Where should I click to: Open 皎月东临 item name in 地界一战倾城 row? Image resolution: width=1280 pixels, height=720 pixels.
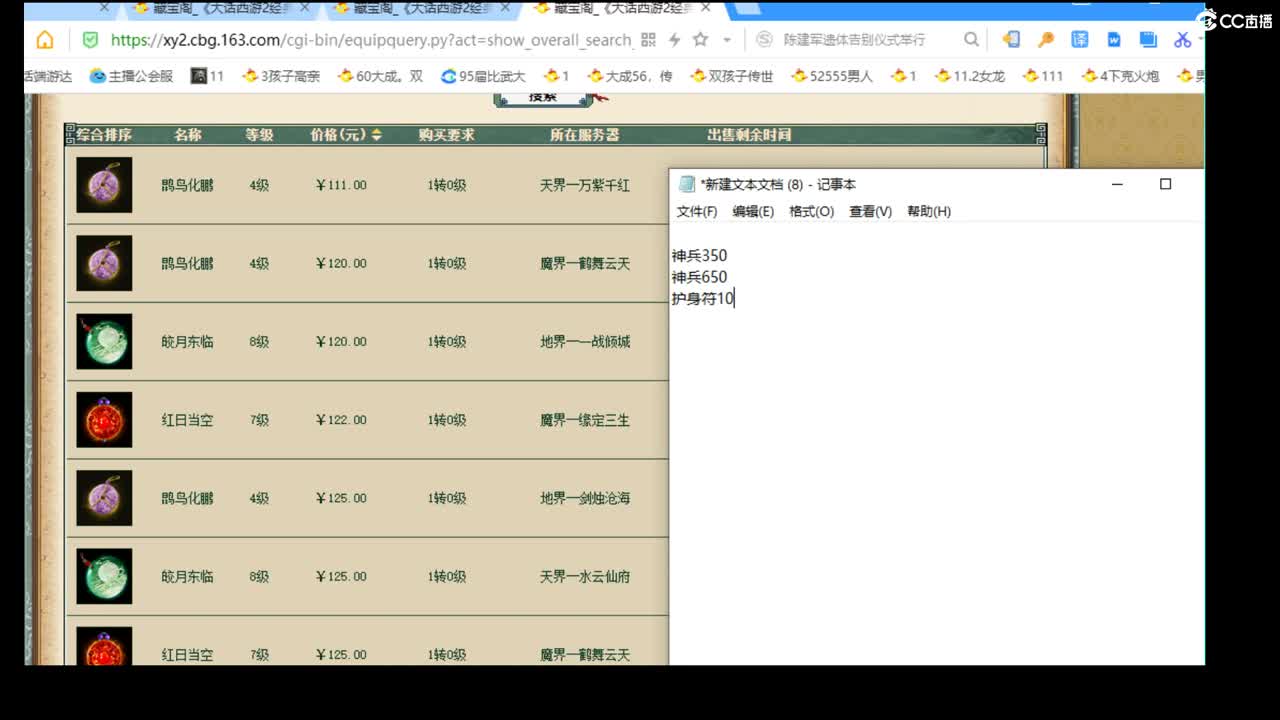(188, 342)
